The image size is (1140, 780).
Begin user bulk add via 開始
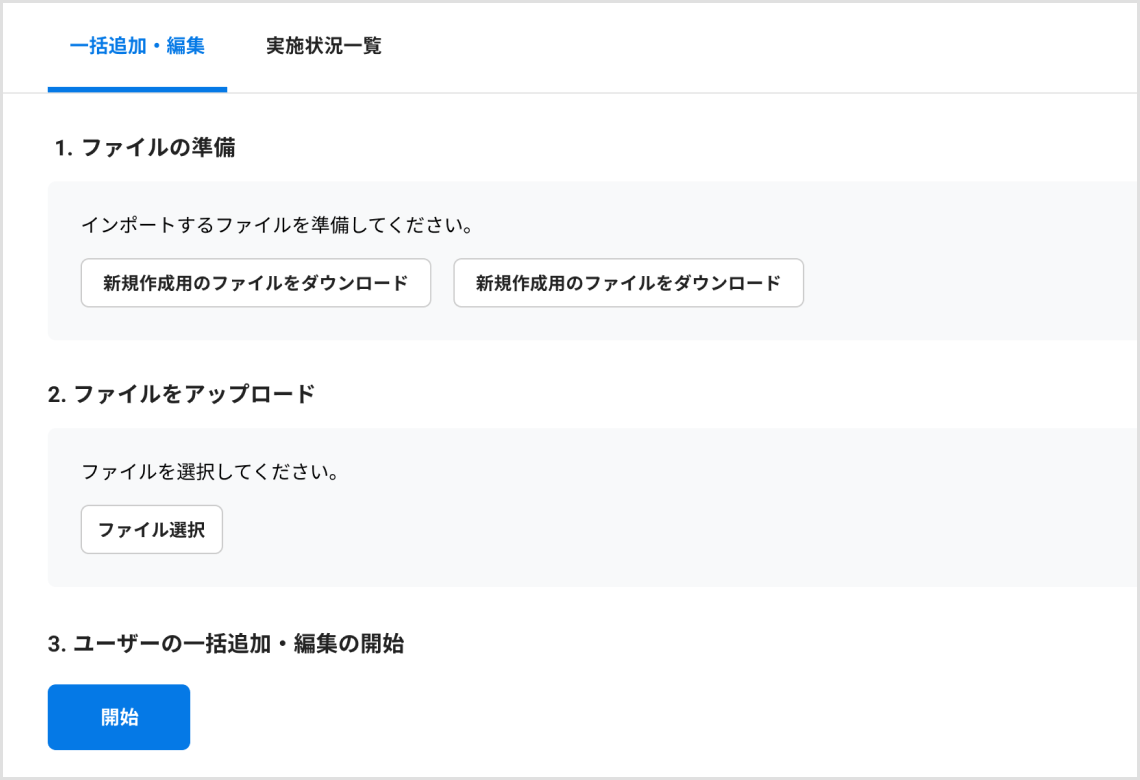pos(119,717)
